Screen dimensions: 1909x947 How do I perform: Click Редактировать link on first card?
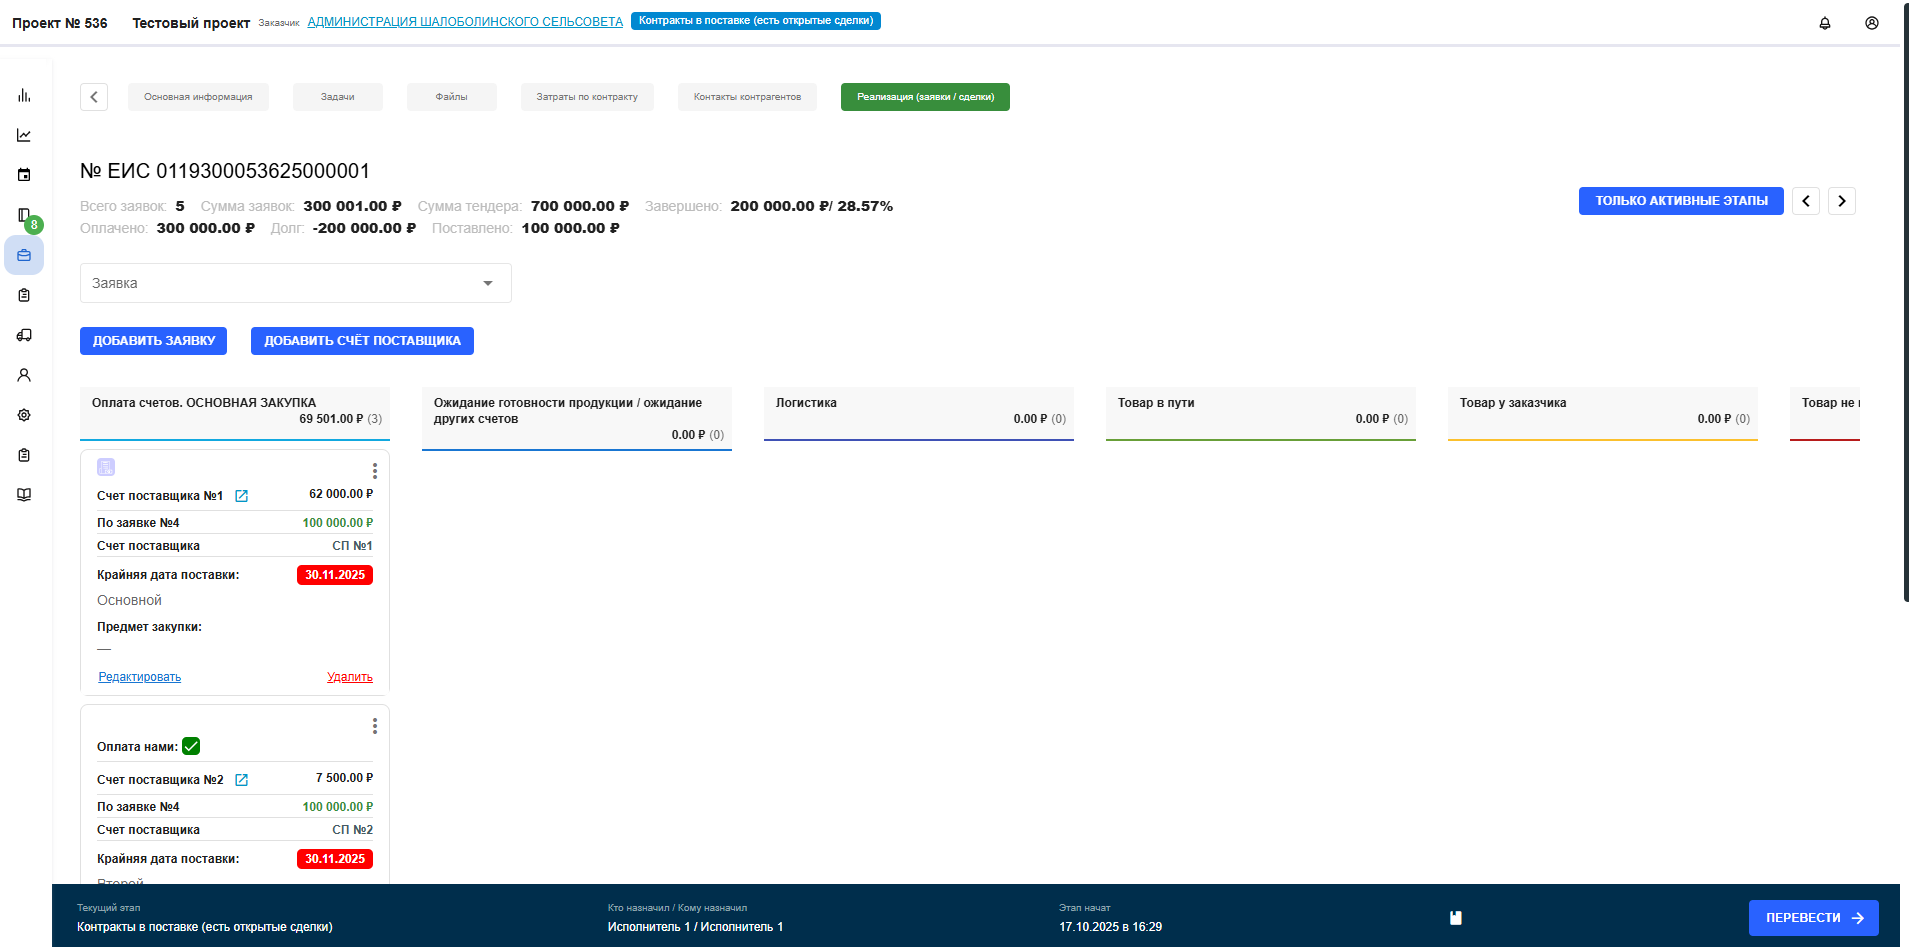pos(140,677)
